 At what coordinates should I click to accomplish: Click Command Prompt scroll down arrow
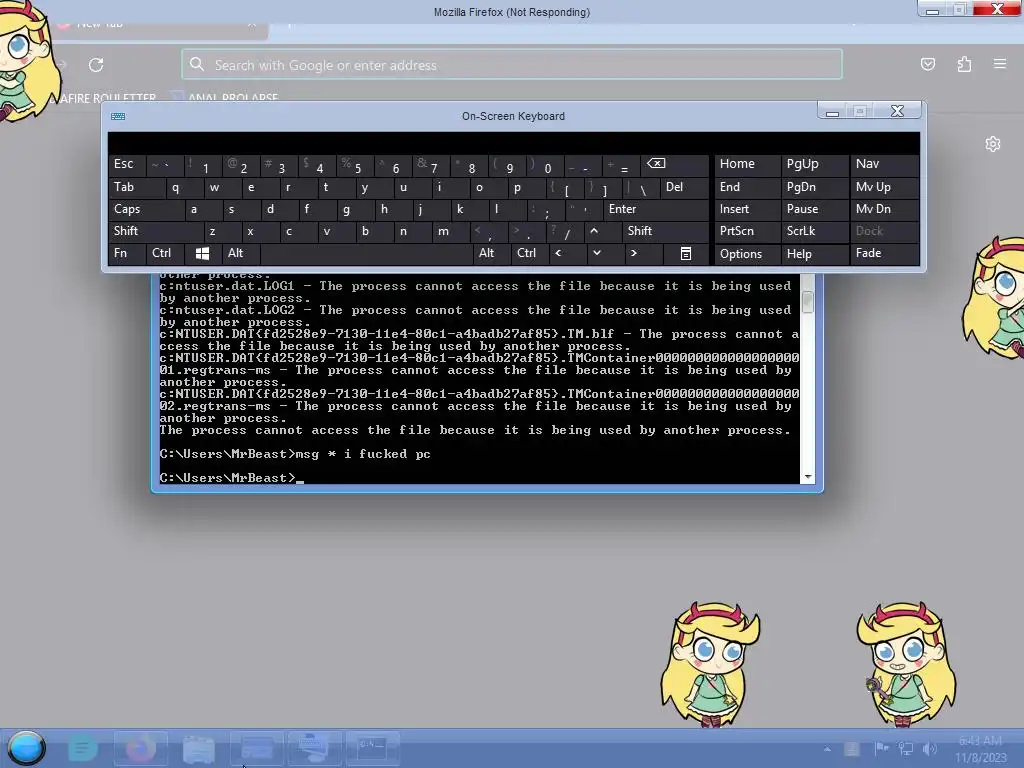point(808,477)
